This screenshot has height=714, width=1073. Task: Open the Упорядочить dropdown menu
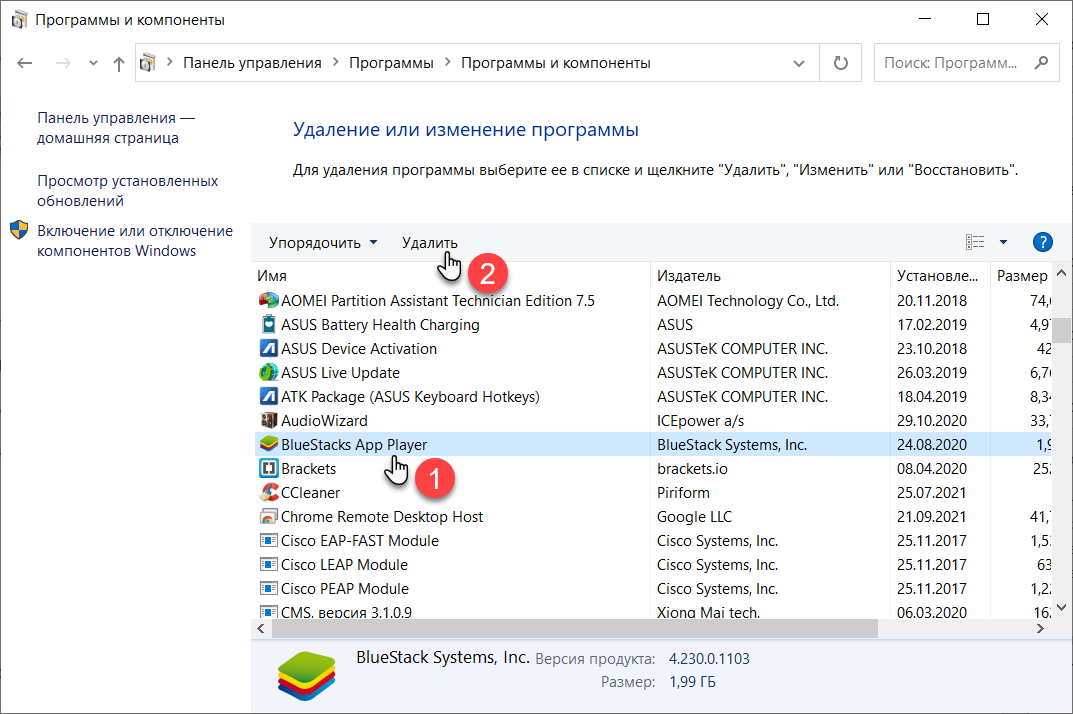point(323,242)
